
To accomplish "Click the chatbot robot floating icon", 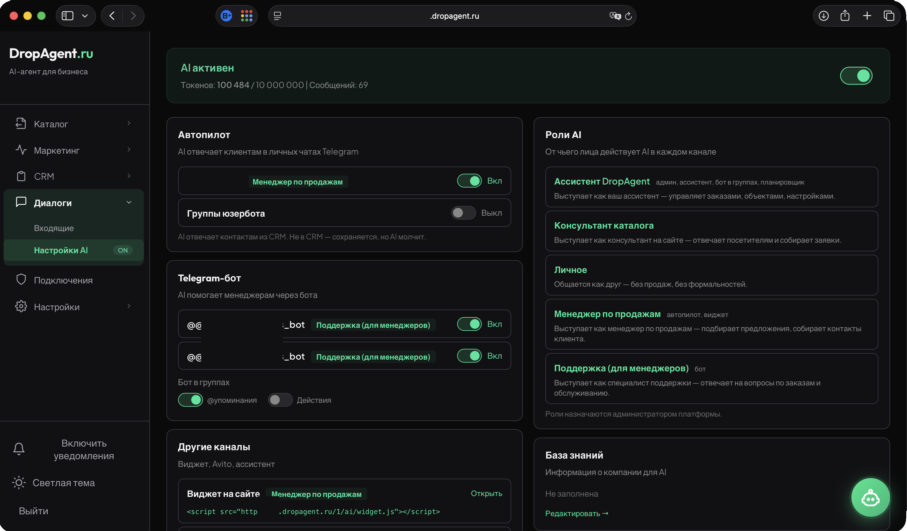I will (870, 497).
